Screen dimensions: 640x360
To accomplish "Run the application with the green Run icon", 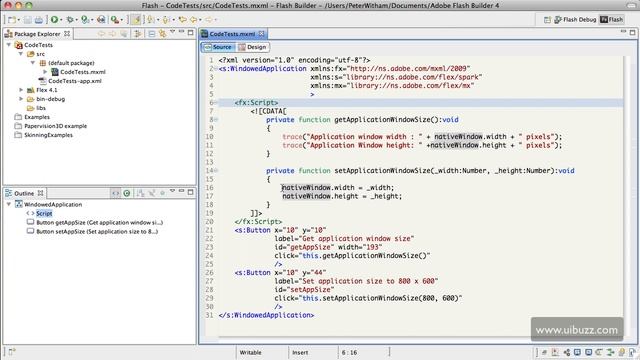I will (54, 19).
